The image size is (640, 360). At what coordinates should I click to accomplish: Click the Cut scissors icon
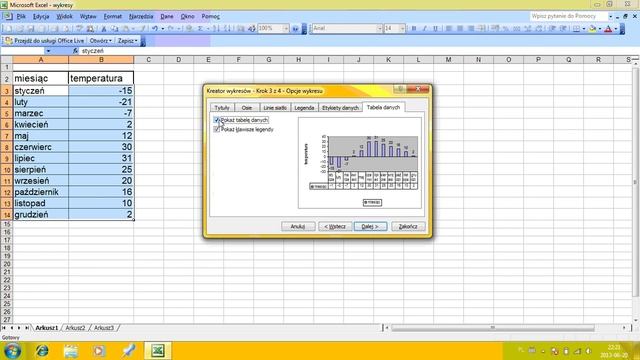pos(104,29)
